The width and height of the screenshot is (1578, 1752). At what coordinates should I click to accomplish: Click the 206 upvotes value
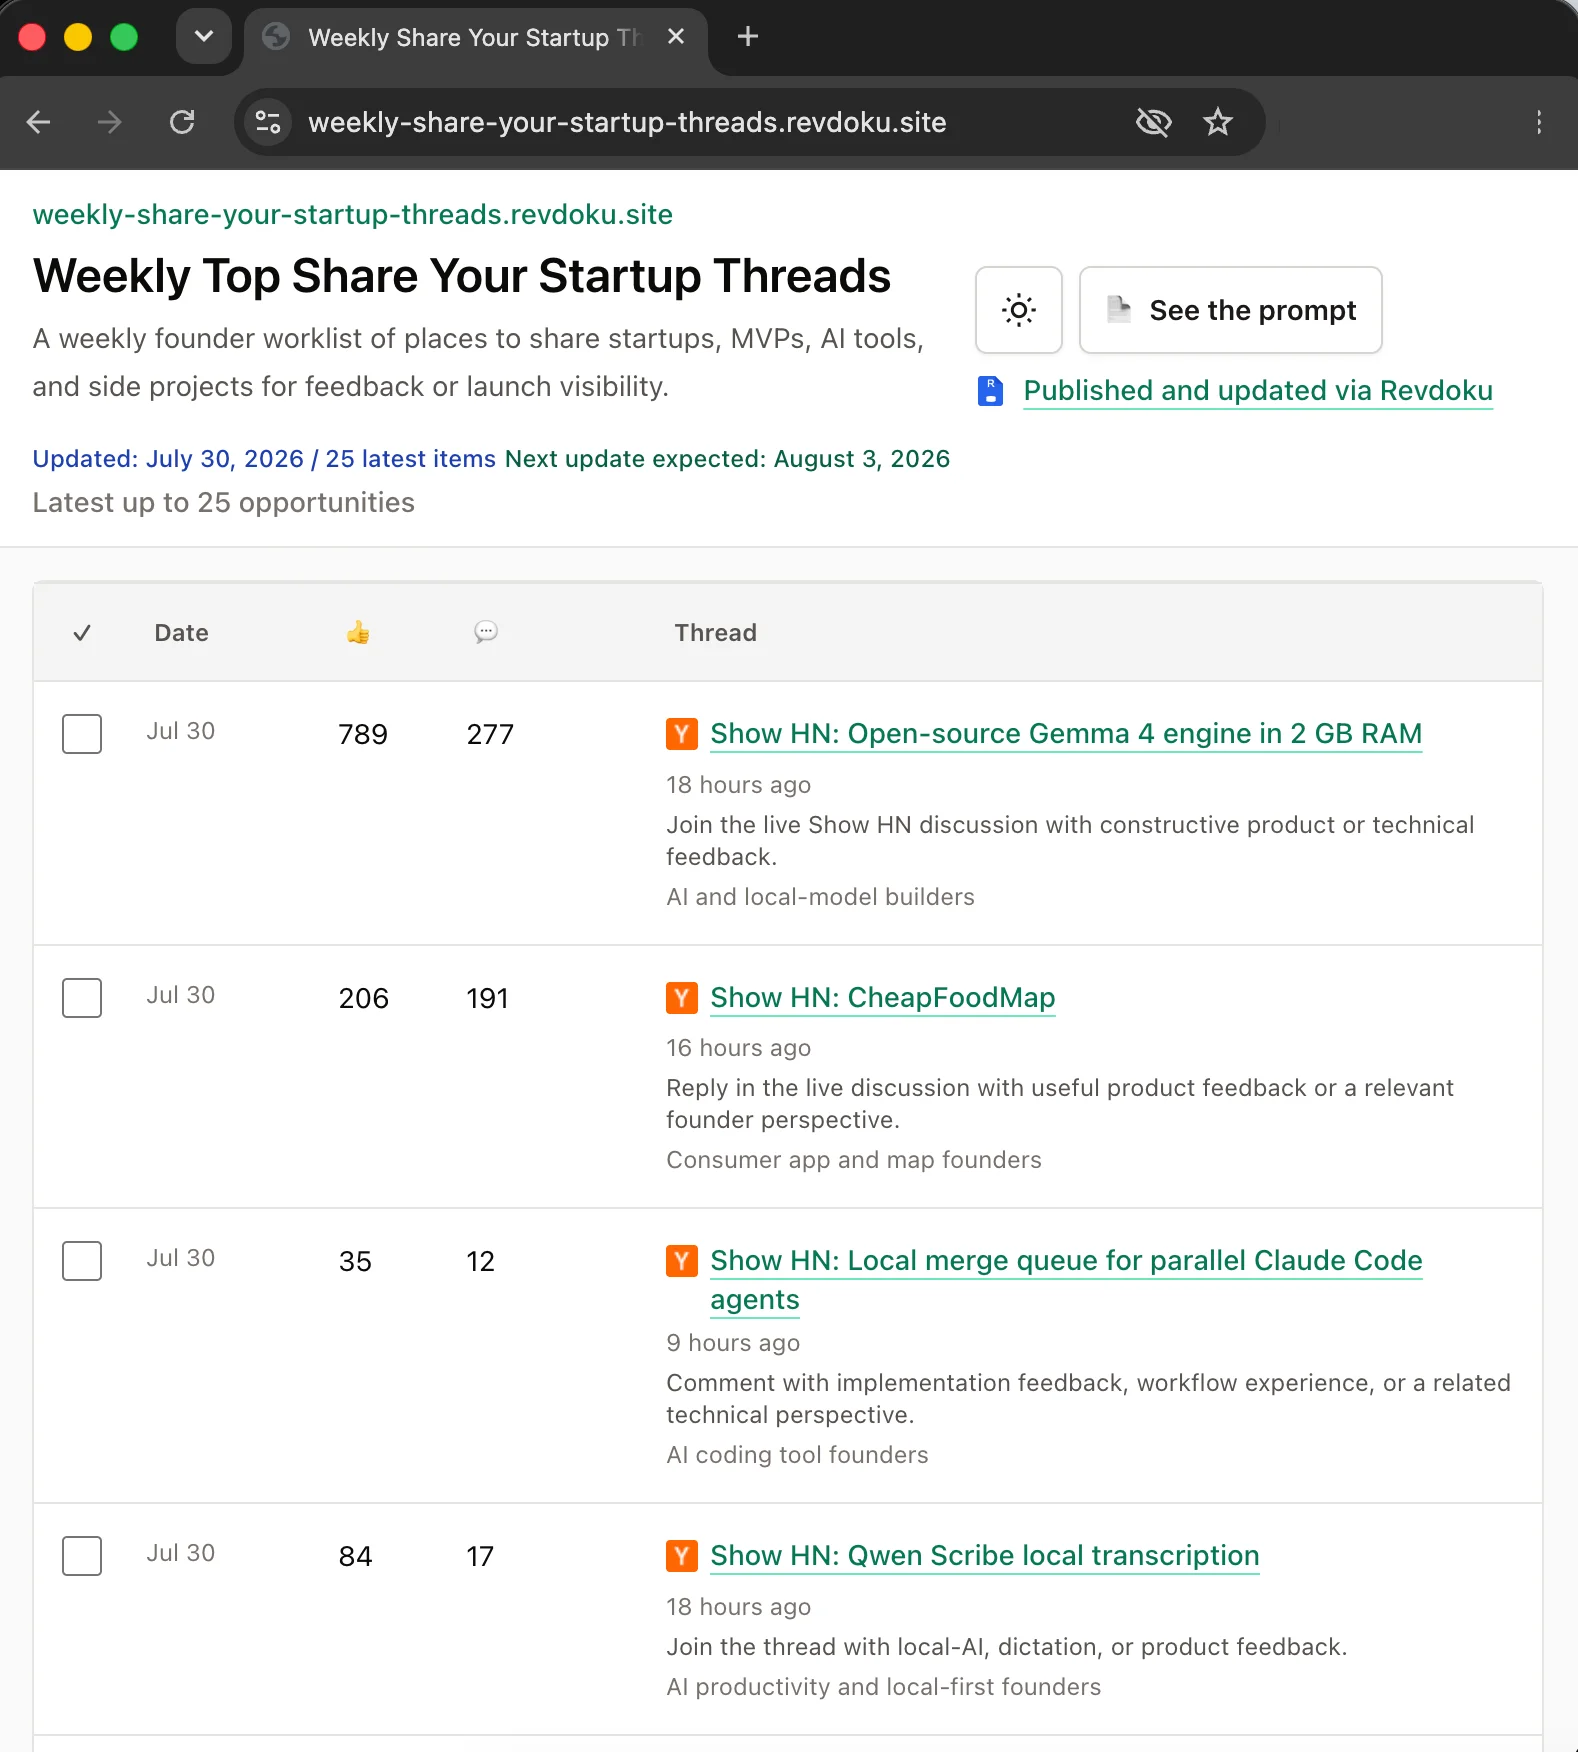coord(364,999)
